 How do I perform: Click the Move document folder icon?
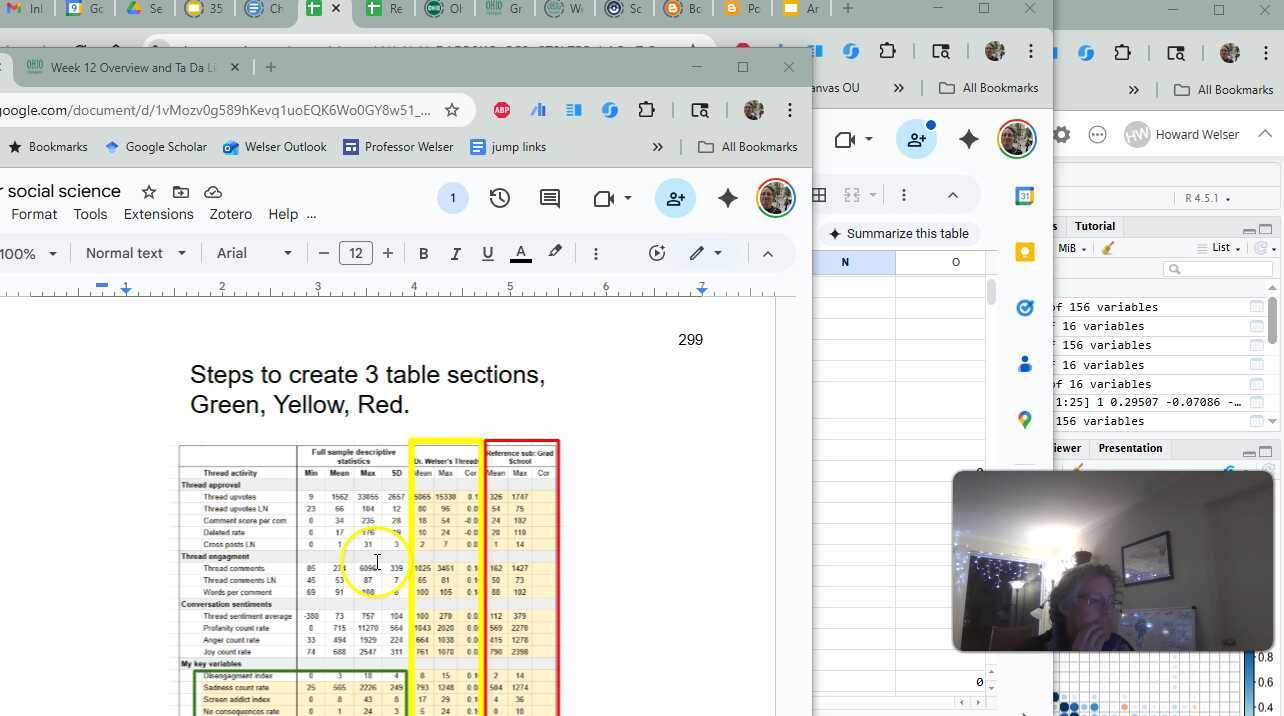tap(181, 192)
